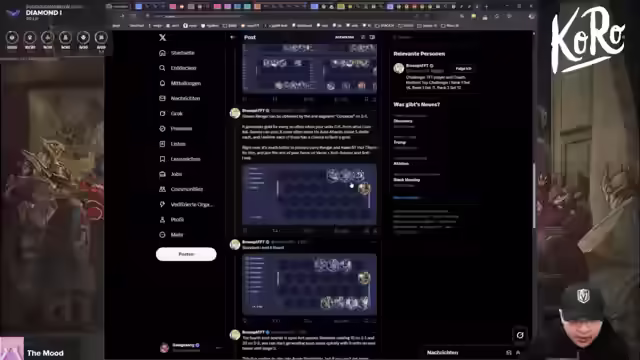Click the blue show-more link under trends
The image size is (640, 360).
pyautogui.click(x=407, y=198)
